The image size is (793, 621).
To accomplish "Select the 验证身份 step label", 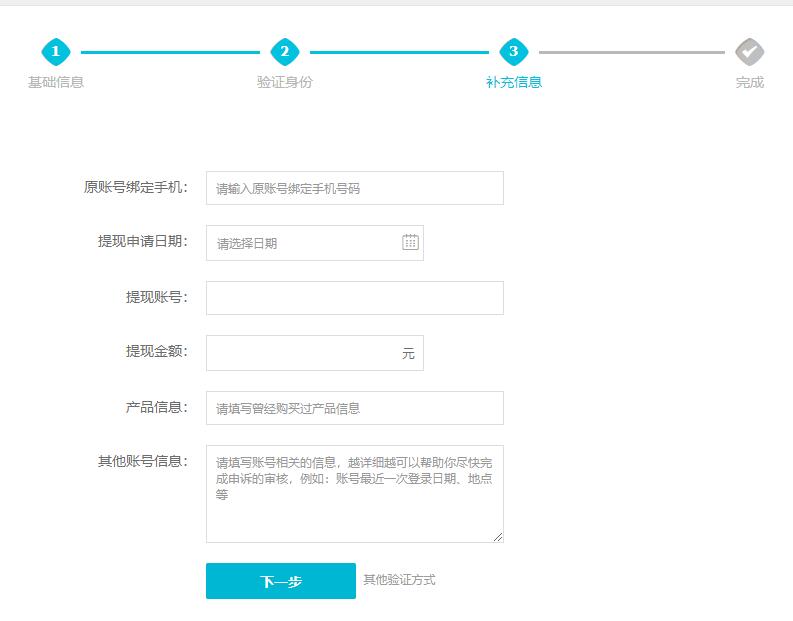I will pyautogui.click(x=285, y=82).
